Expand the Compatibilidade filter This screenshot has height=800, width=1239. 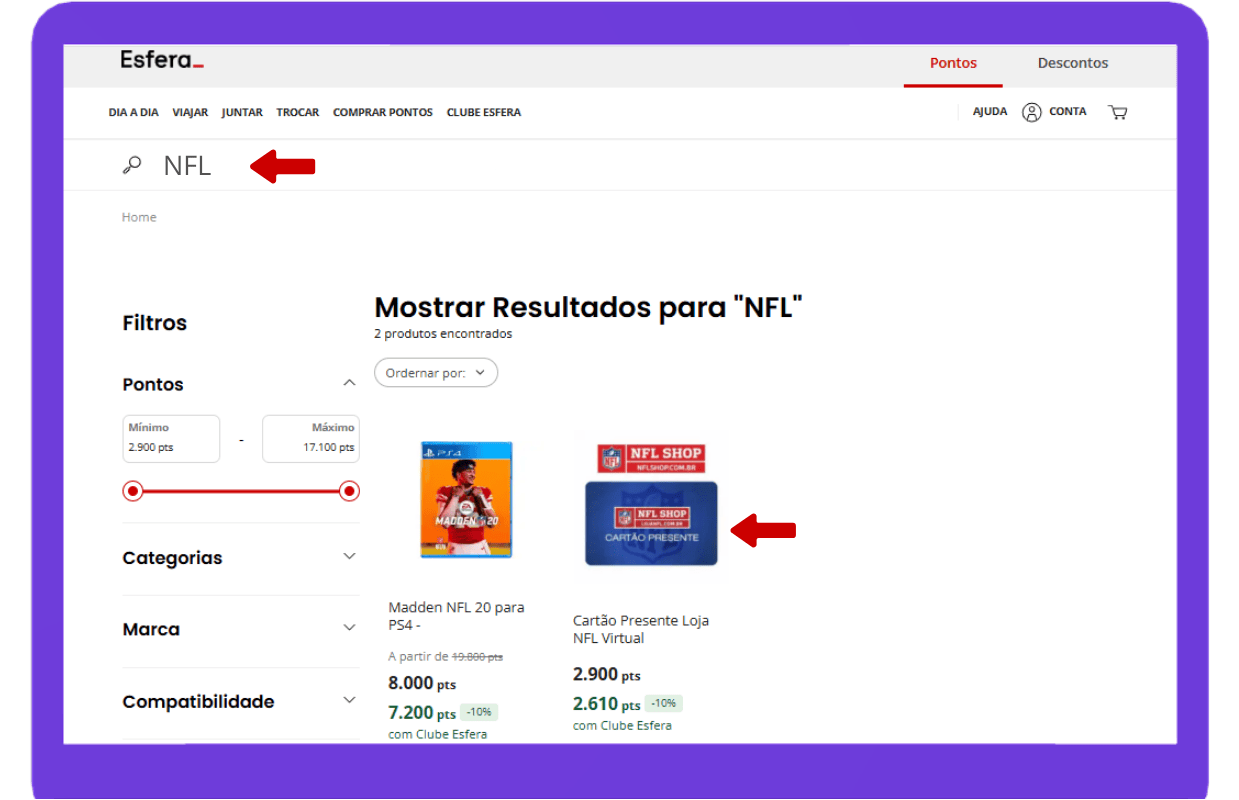[349, 701]
